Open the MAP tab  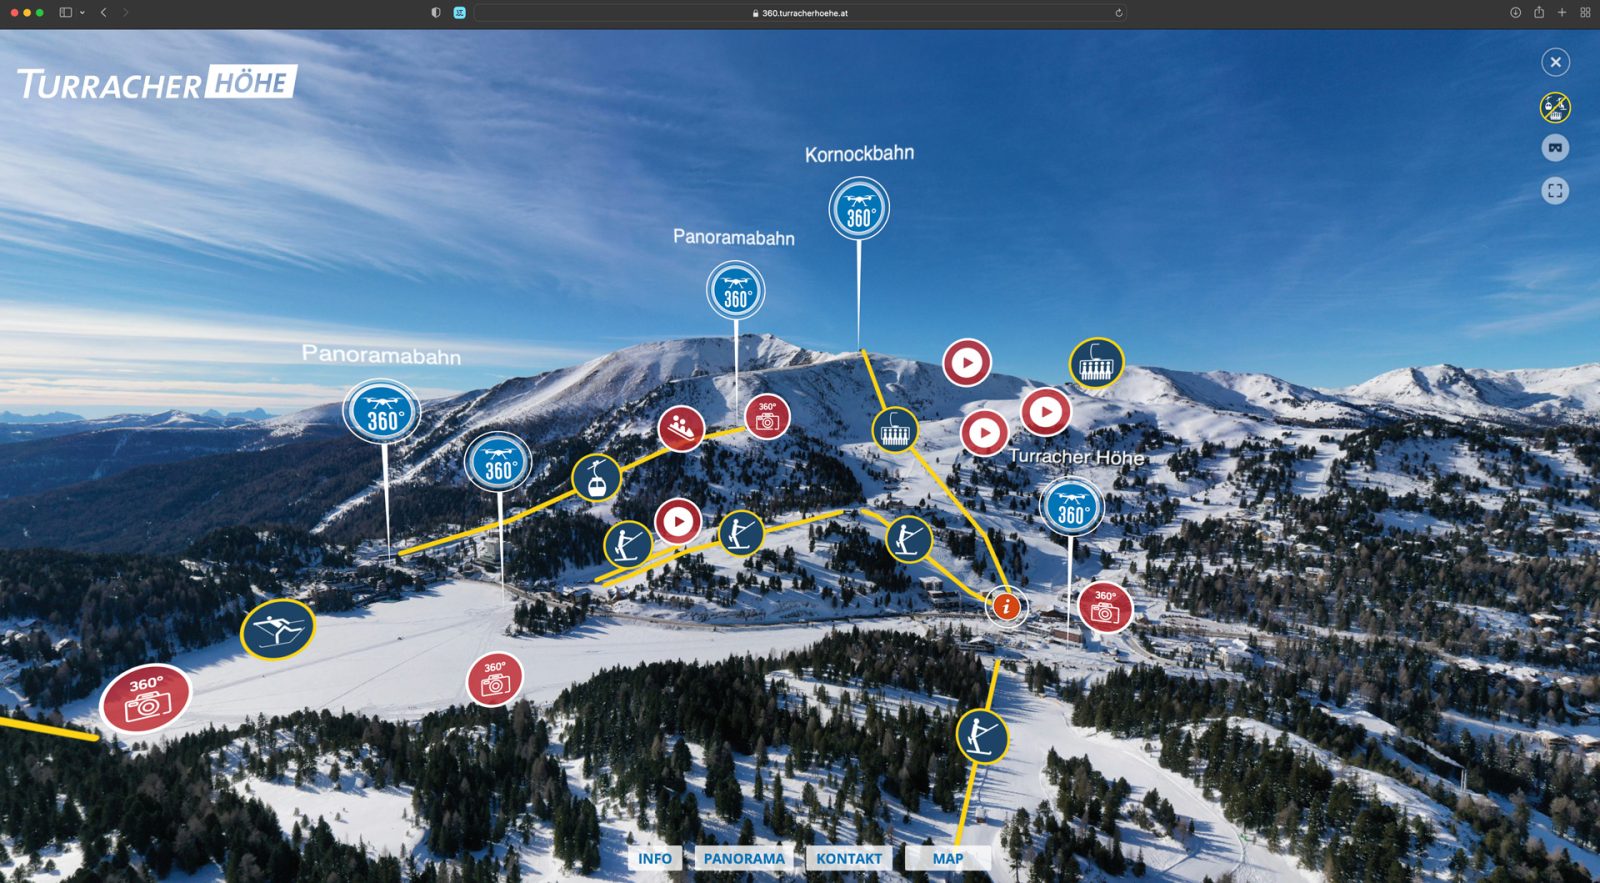(x=948, y=858)
